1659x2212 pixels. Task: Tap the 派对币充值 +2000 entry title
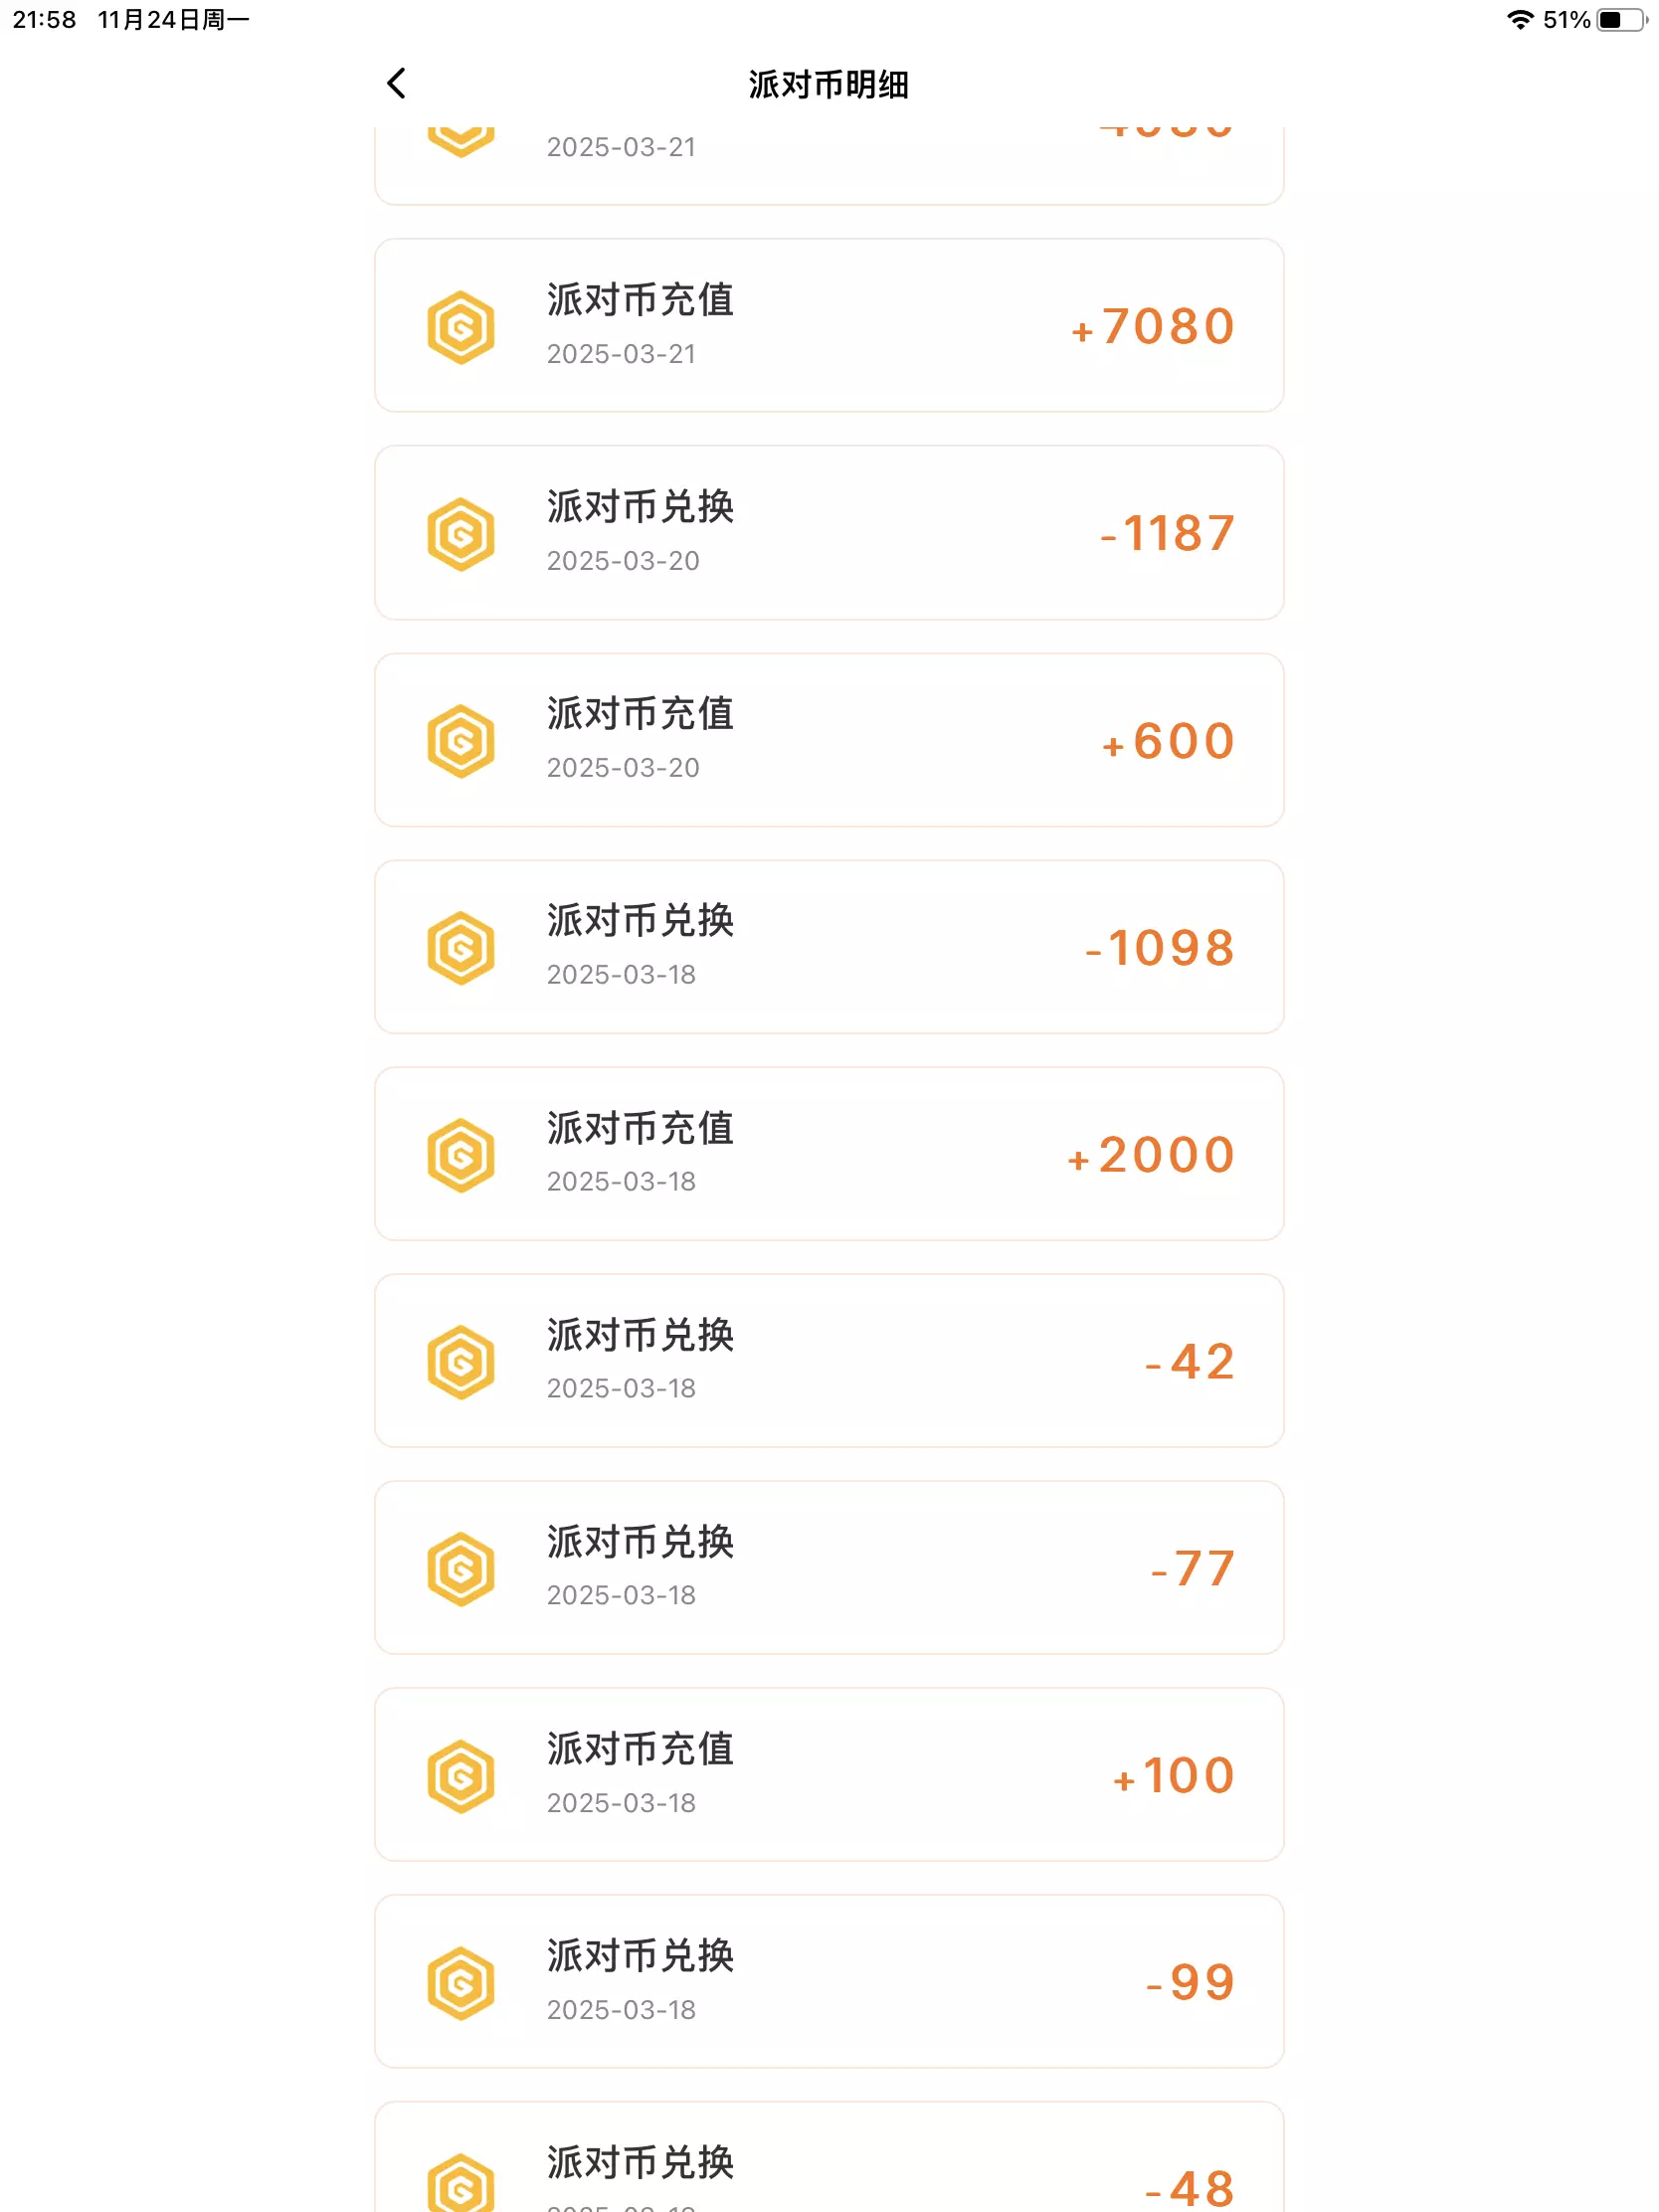pos(640,1129)
